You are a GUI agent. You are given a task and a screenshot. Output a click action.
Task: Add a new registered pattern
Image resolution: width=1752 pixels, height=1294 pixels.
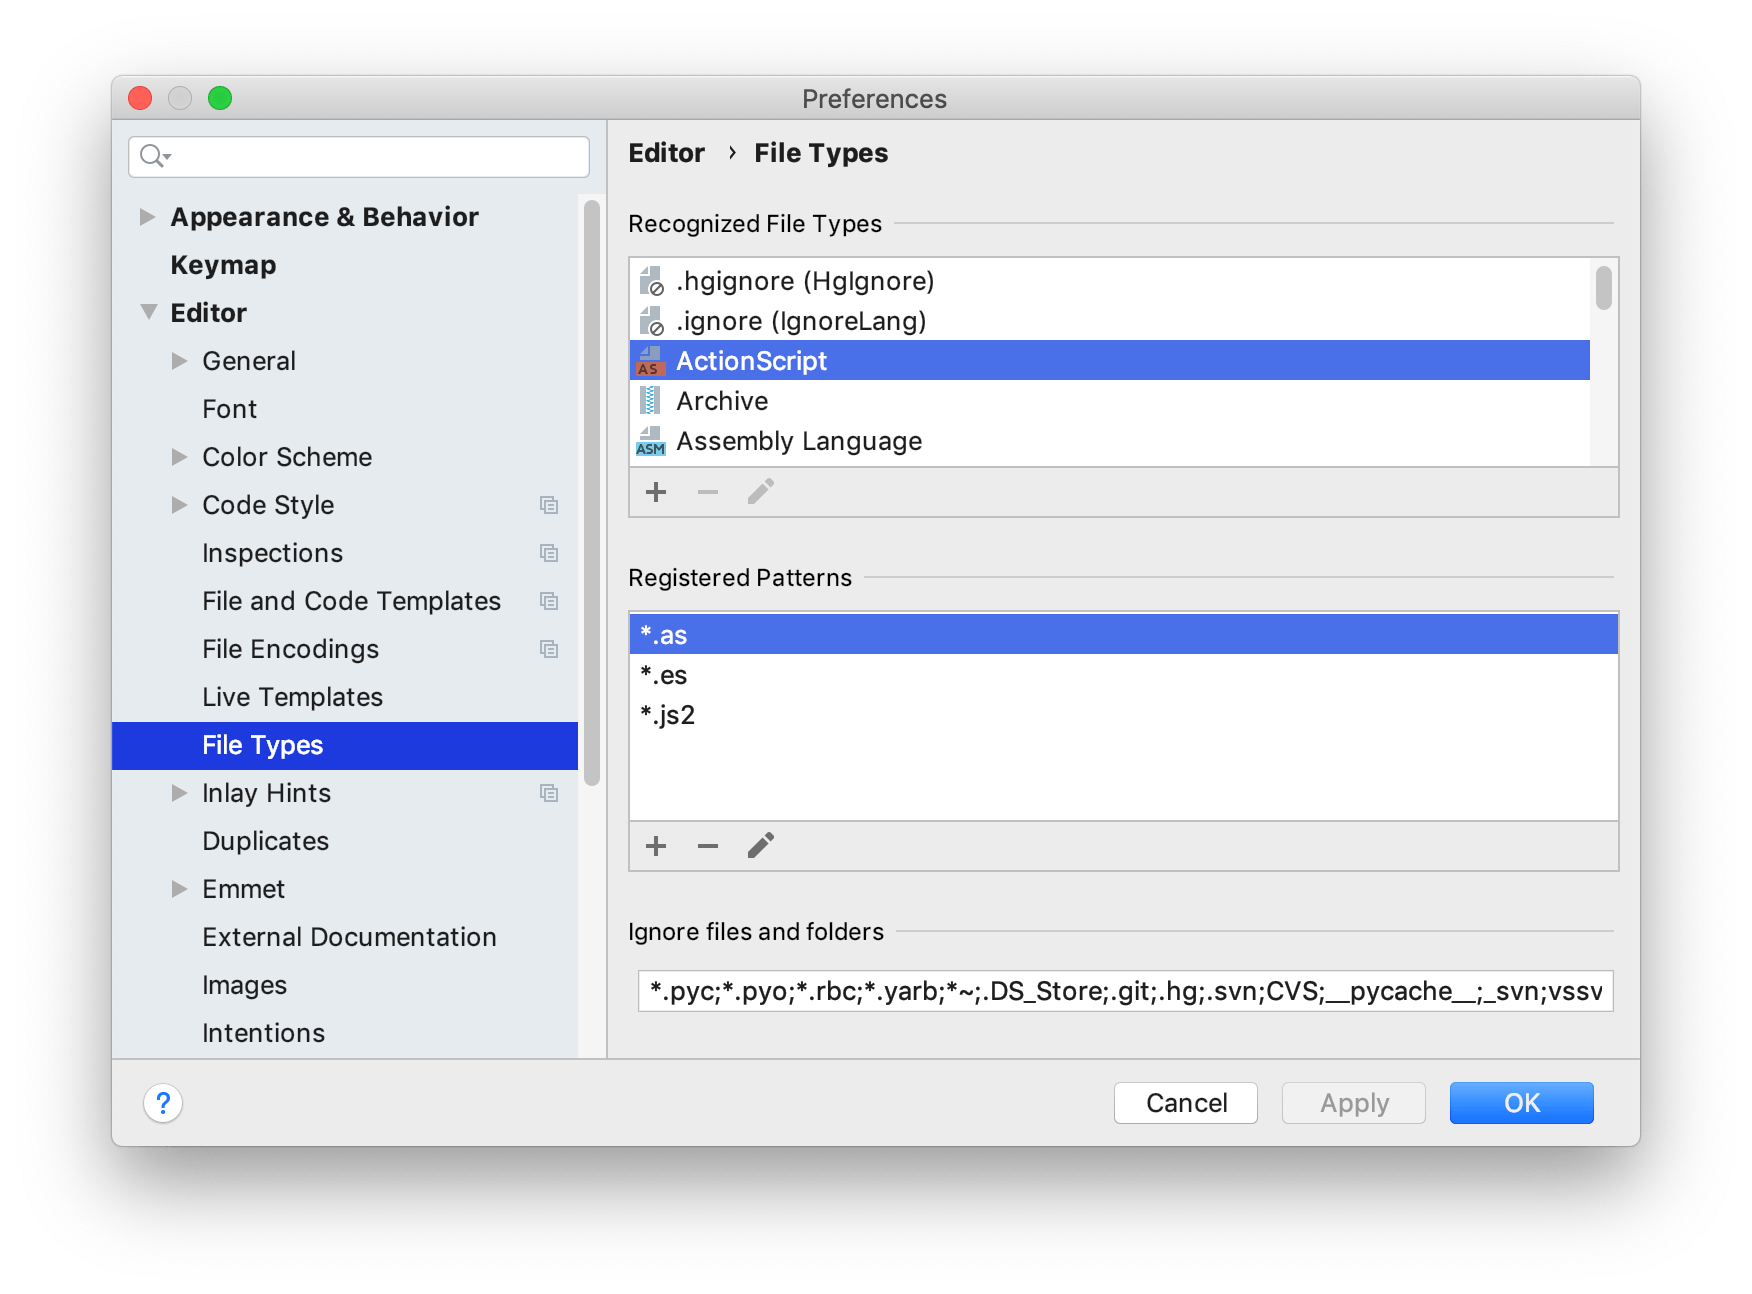[656, 846]
